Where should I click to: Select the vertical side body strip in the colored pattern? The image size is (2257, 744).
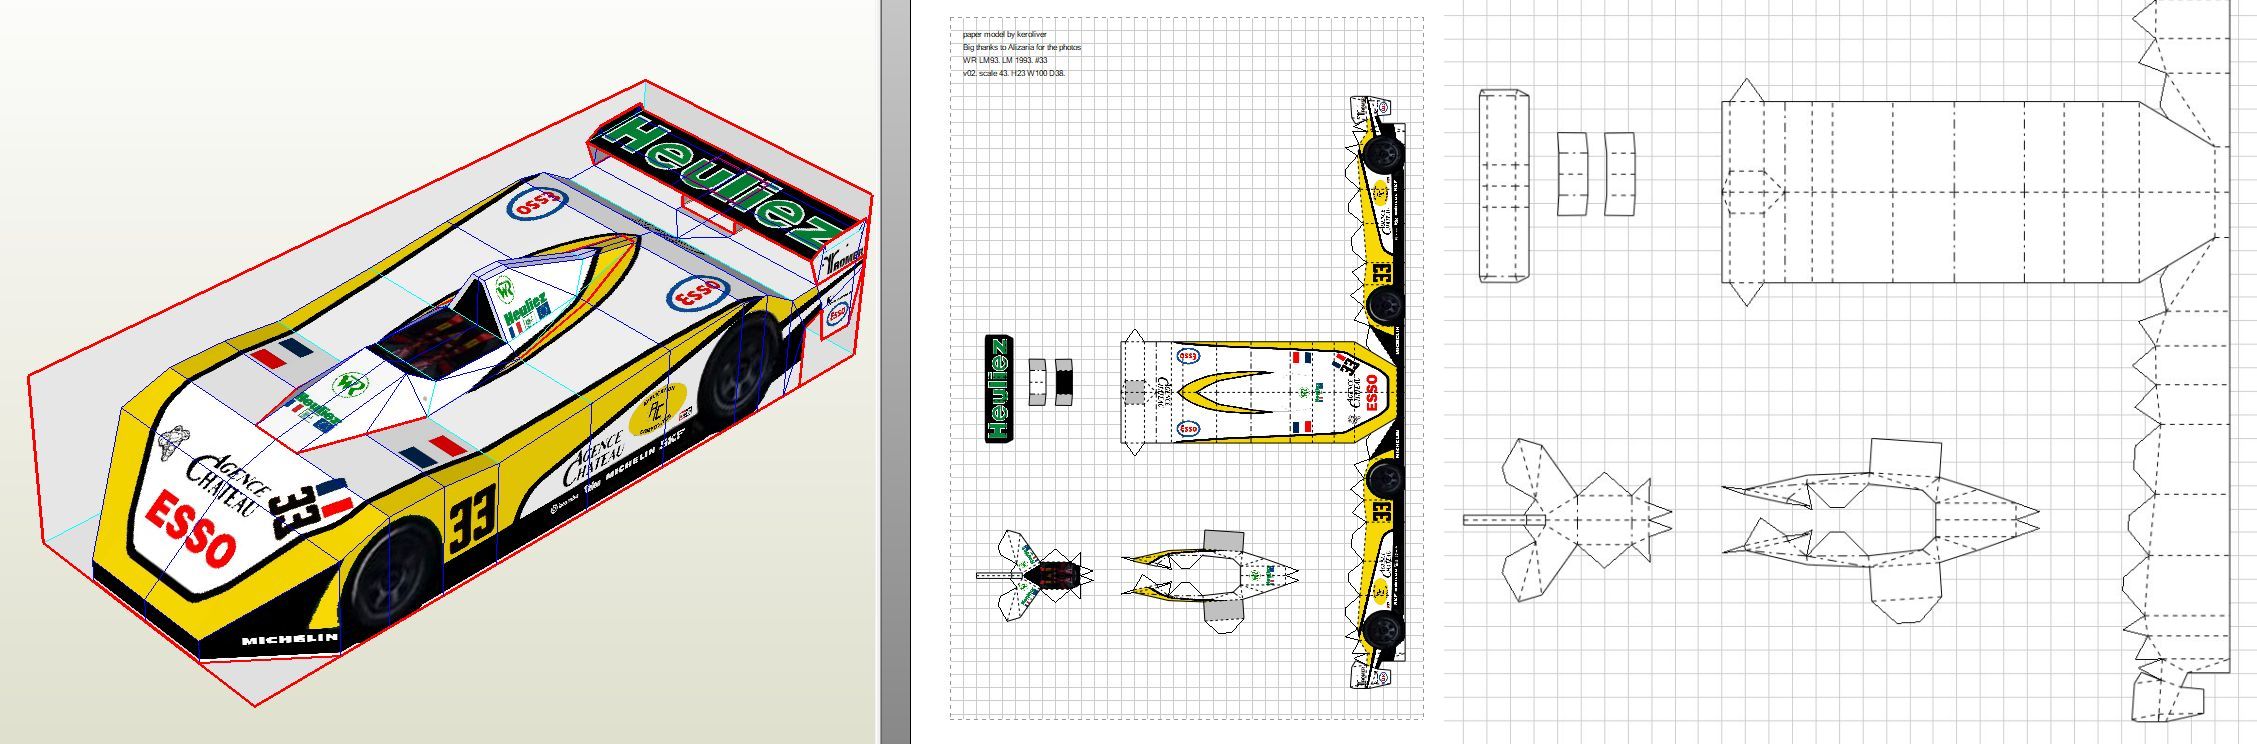point(1377,392)
